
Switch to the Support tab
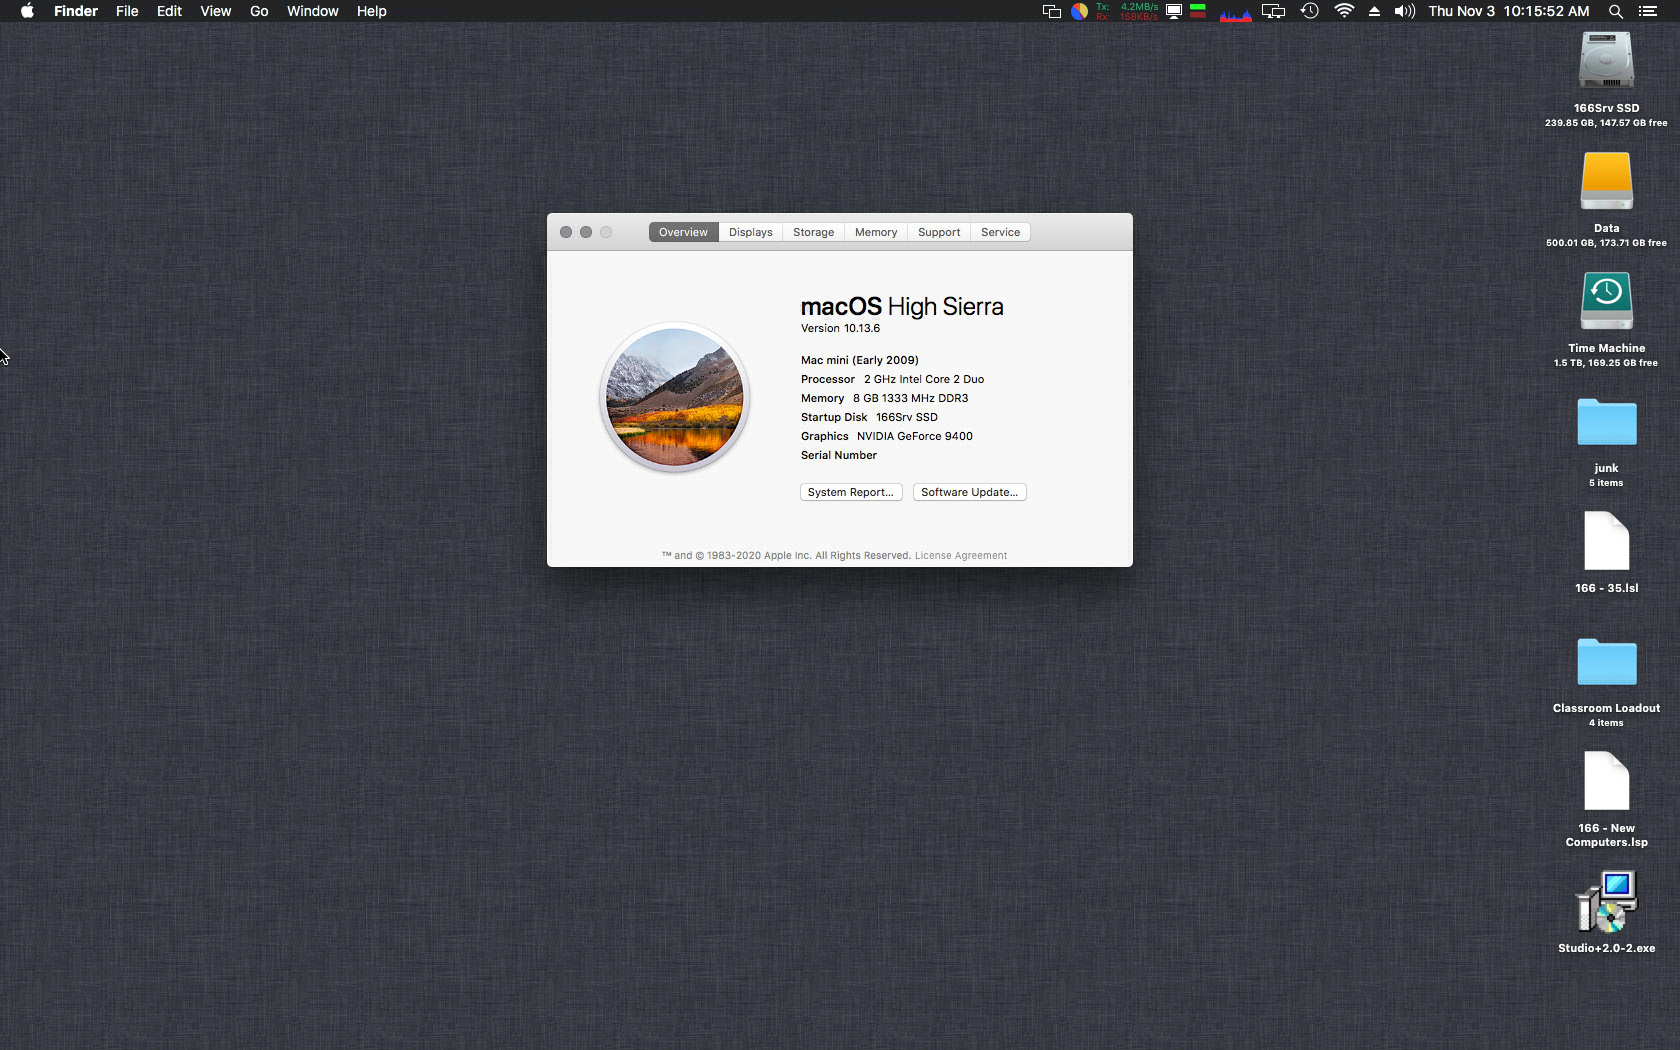(939, 232)
